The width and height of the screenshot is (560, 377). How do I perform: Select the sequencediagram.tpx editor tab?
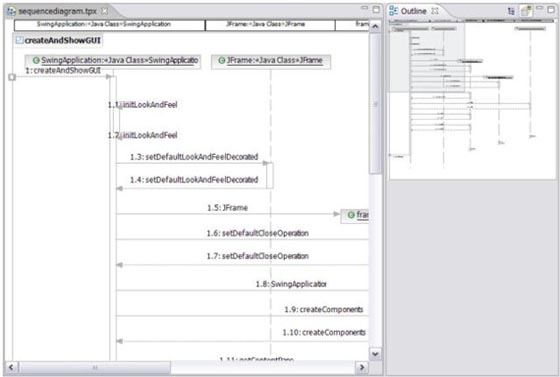pos(57,11)
